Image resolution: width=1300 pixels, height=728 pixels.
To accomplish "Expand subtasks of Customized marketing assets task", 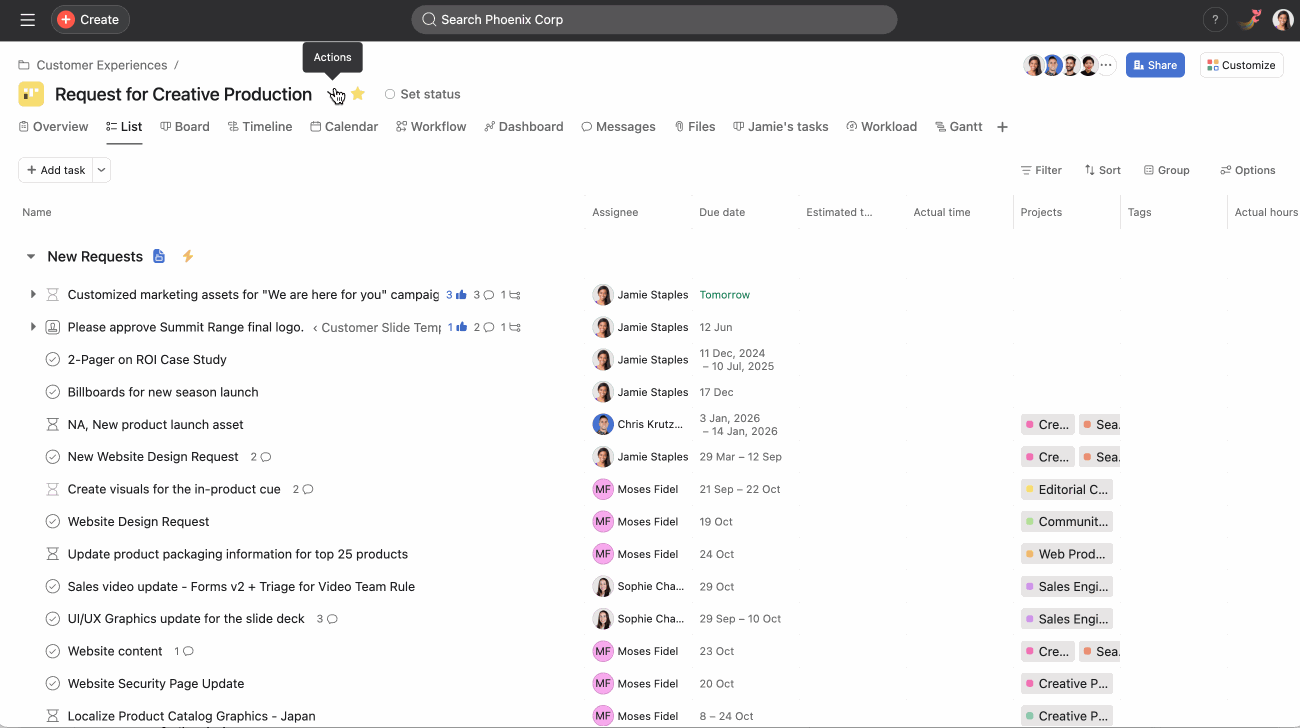I will point(33,294).
